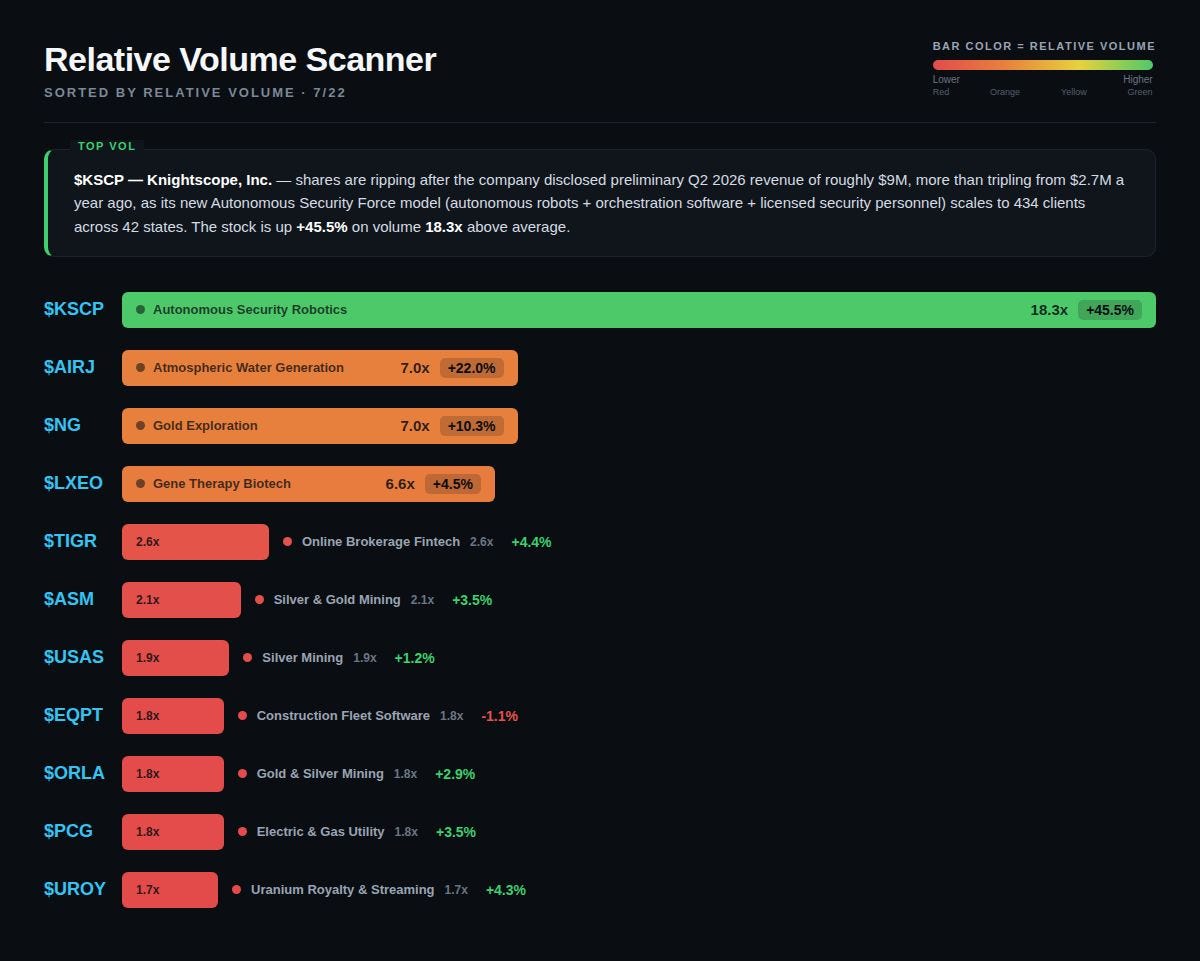Select the 'Gold Exploration' label
Viewport: 1200px width, 961px height.
click(x=205, y=426)
